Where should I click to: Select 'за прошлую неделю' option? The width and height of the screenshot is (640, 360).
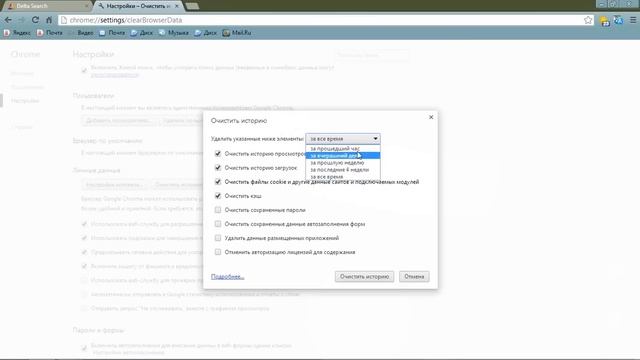(x=343, y=162)
